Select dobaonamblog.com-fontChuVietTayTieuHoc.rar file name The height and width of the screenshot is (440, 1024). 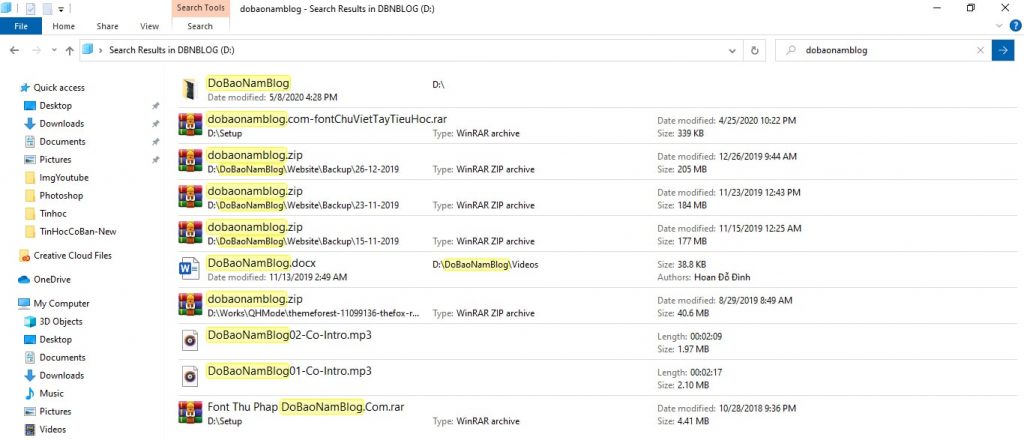pyautogui.click(x=327, y=119)
